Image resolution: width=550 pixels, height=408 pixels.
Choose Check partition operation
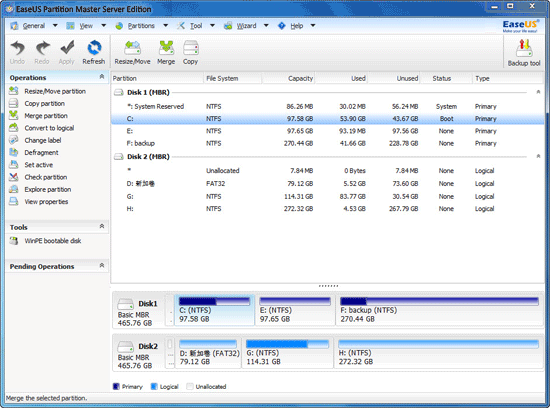[46, 177]
